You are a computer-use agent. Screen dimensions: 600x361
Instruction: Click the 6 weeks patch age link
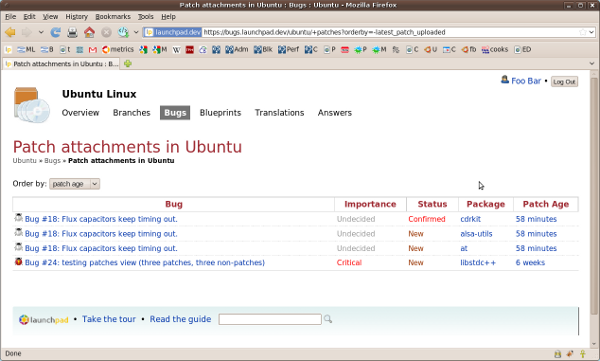click(530, 263)
